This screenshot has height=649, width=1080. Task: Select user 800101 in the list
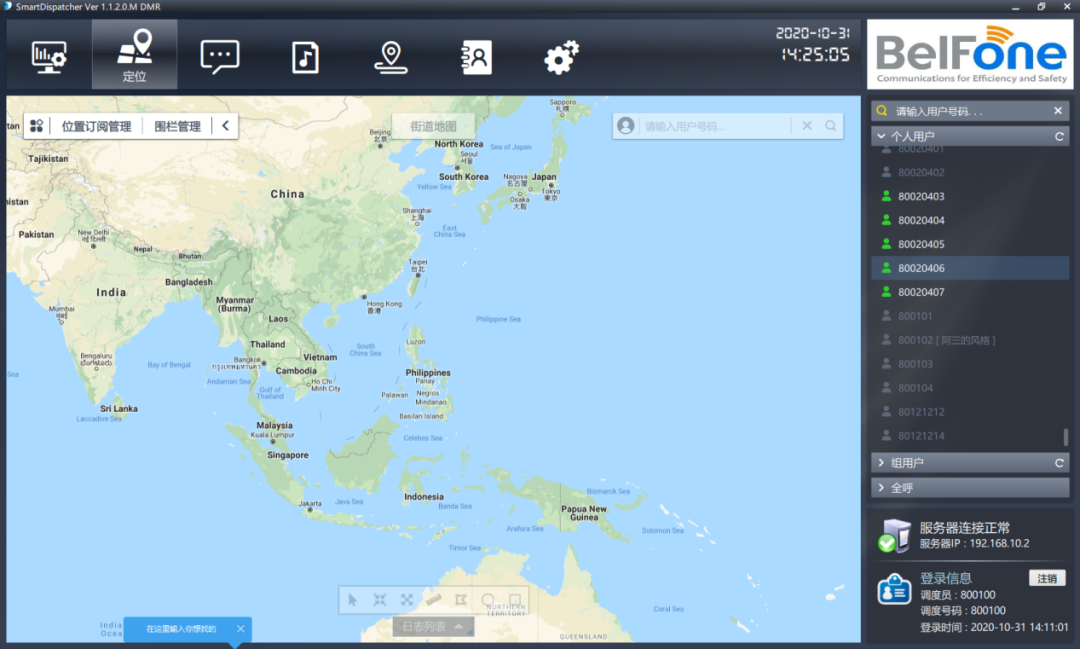[x=970, y=316]
